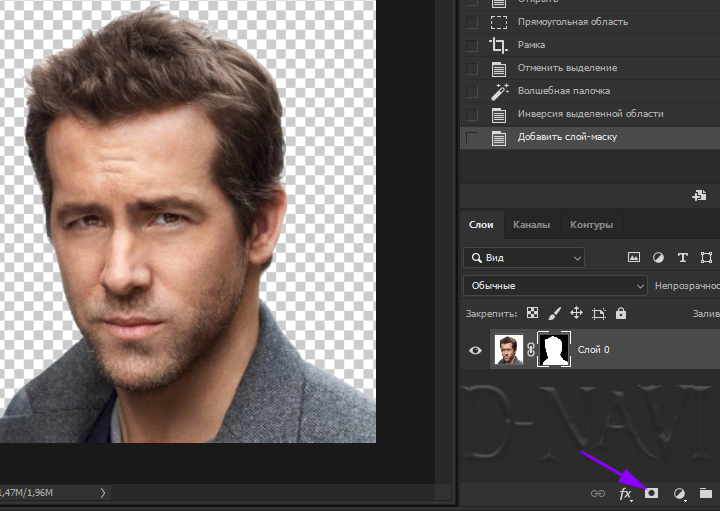Viewport: 720px width, 511px height.
Task: Expand the status bar info arrow
Action: tap(103, 493)
